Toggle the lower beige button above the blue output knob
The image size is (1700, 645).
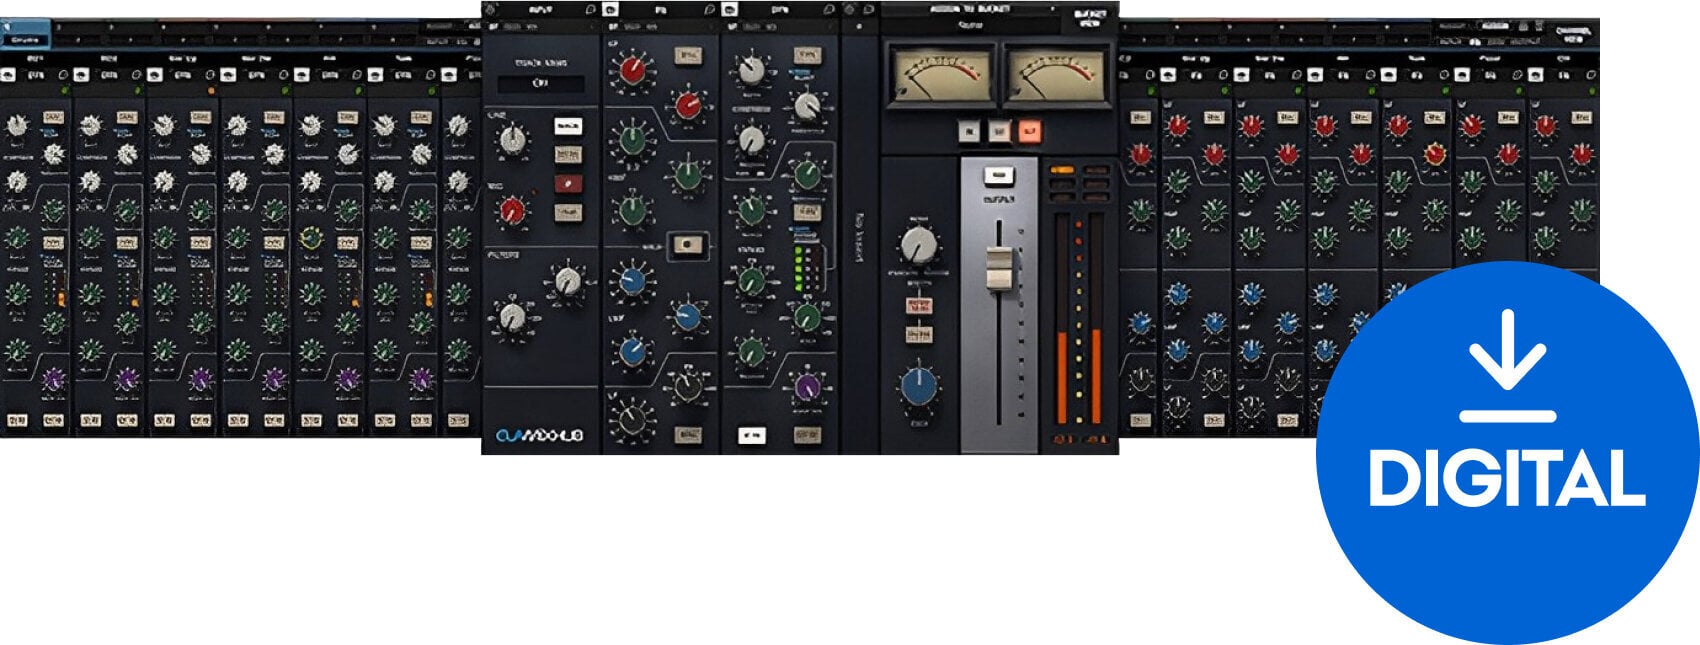[918, 335]
